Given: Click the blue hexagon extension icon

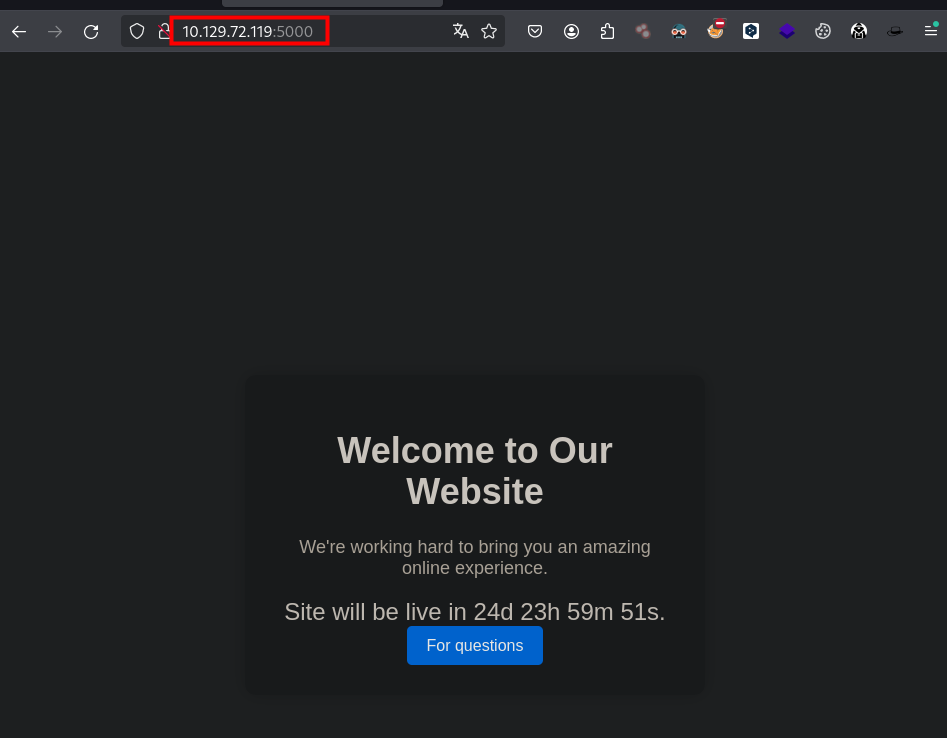Looking at the screenshot, I should tap(751, 31).
